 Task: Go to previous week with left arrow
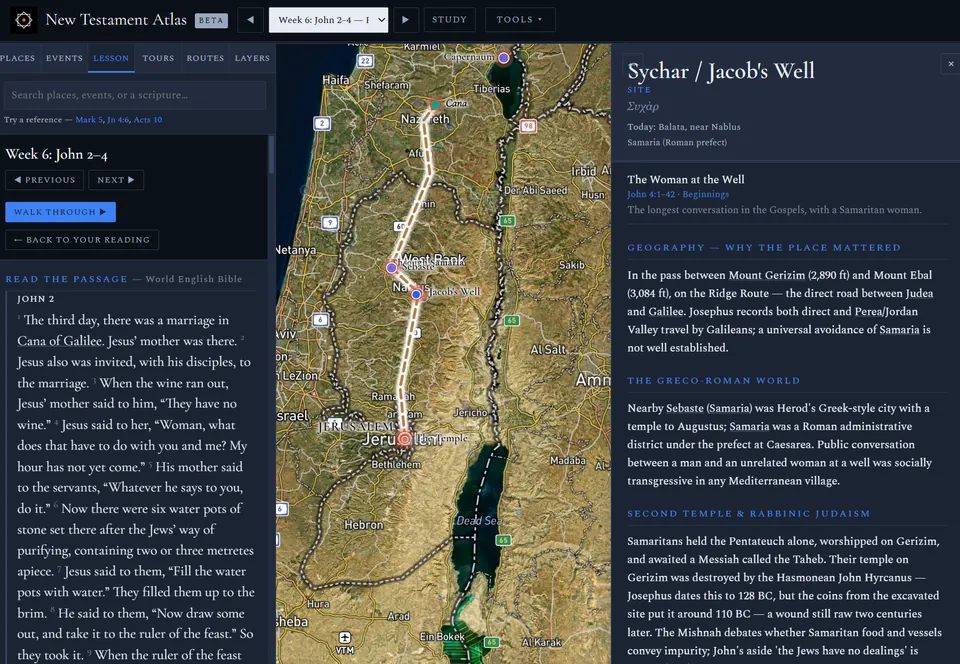tap(250, 20)
